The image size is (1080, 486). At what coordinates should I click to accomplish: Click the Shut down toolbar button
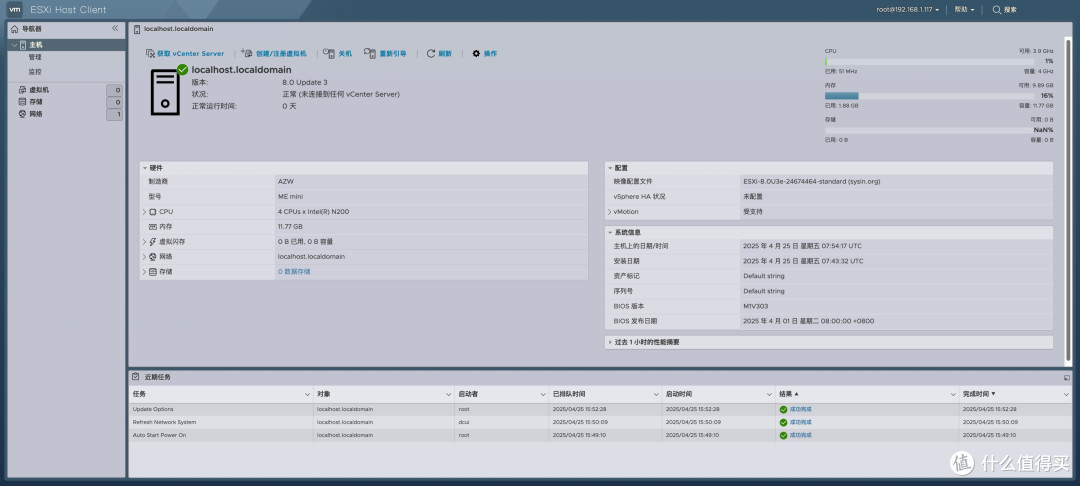(338, 54)
